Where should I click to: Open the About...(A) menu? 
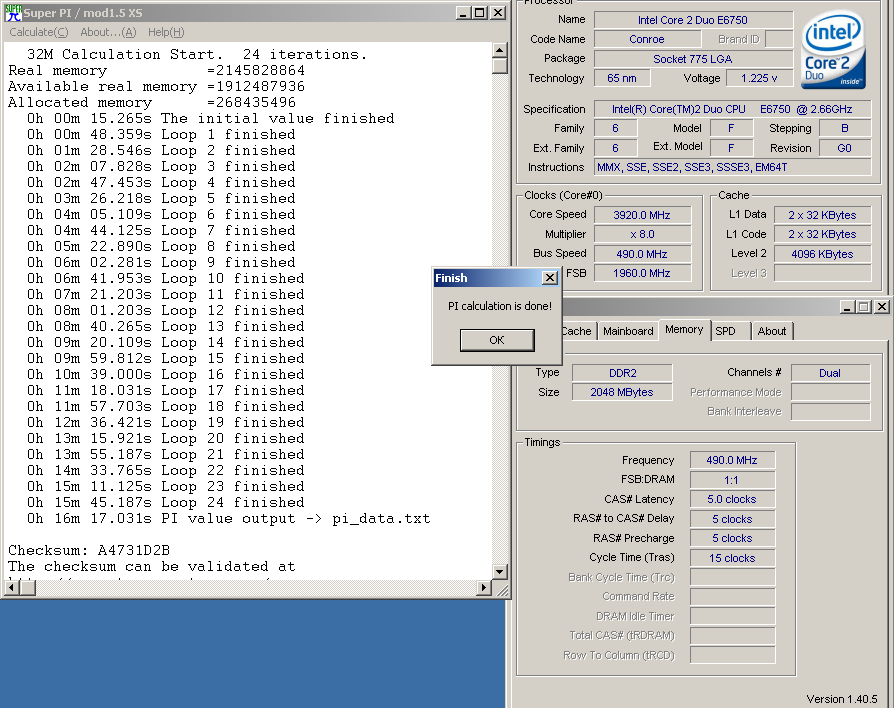tap(108, 32)
